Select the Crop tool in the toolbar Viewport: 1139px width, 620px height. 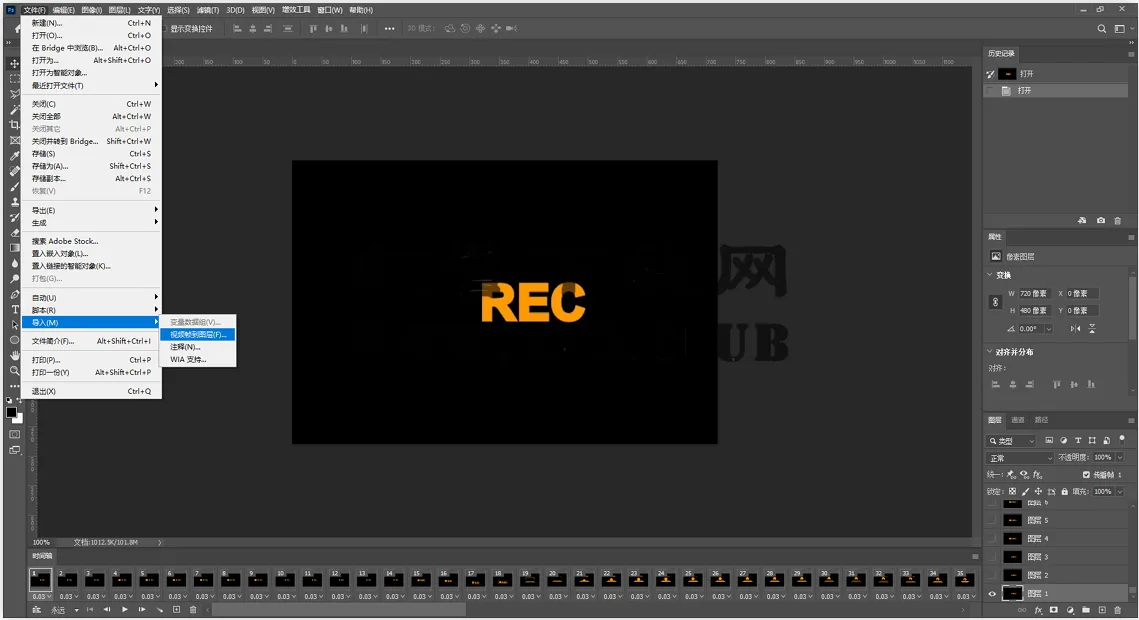(x=14, y=124)
